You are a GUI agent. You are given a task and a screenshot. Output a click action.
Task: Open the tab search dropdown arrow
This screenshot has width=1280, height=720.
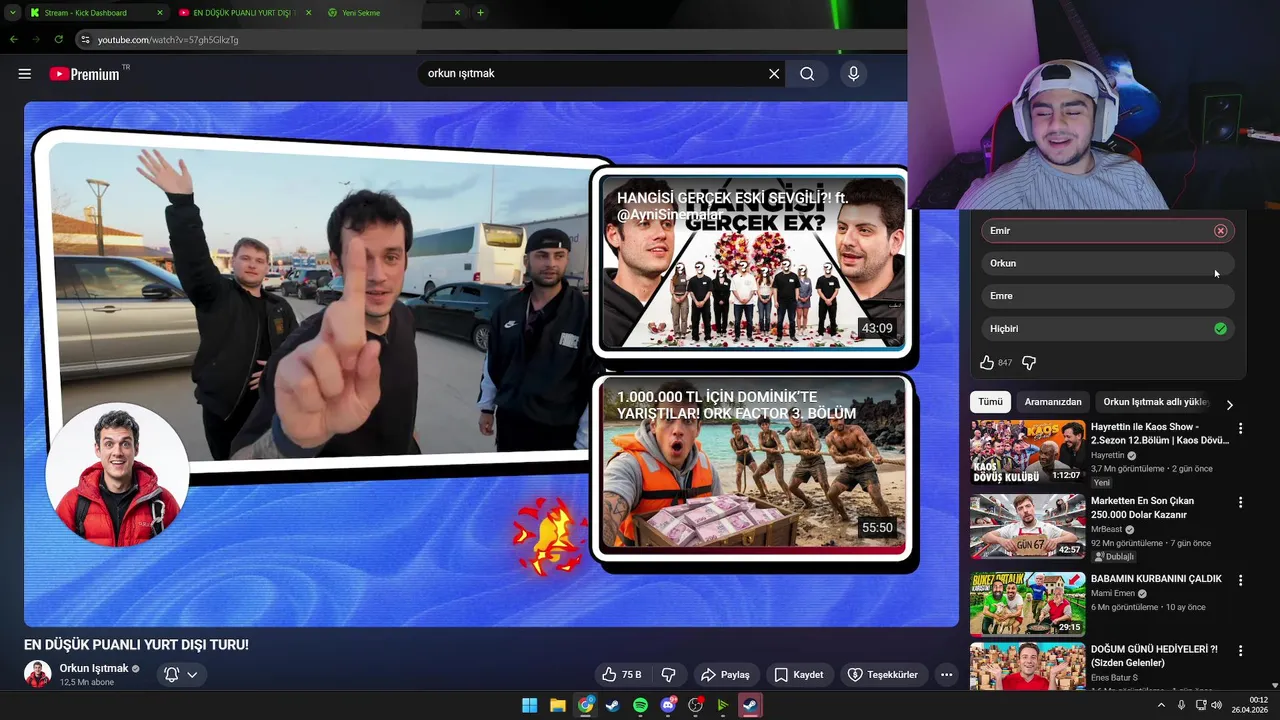click(13, 13)
